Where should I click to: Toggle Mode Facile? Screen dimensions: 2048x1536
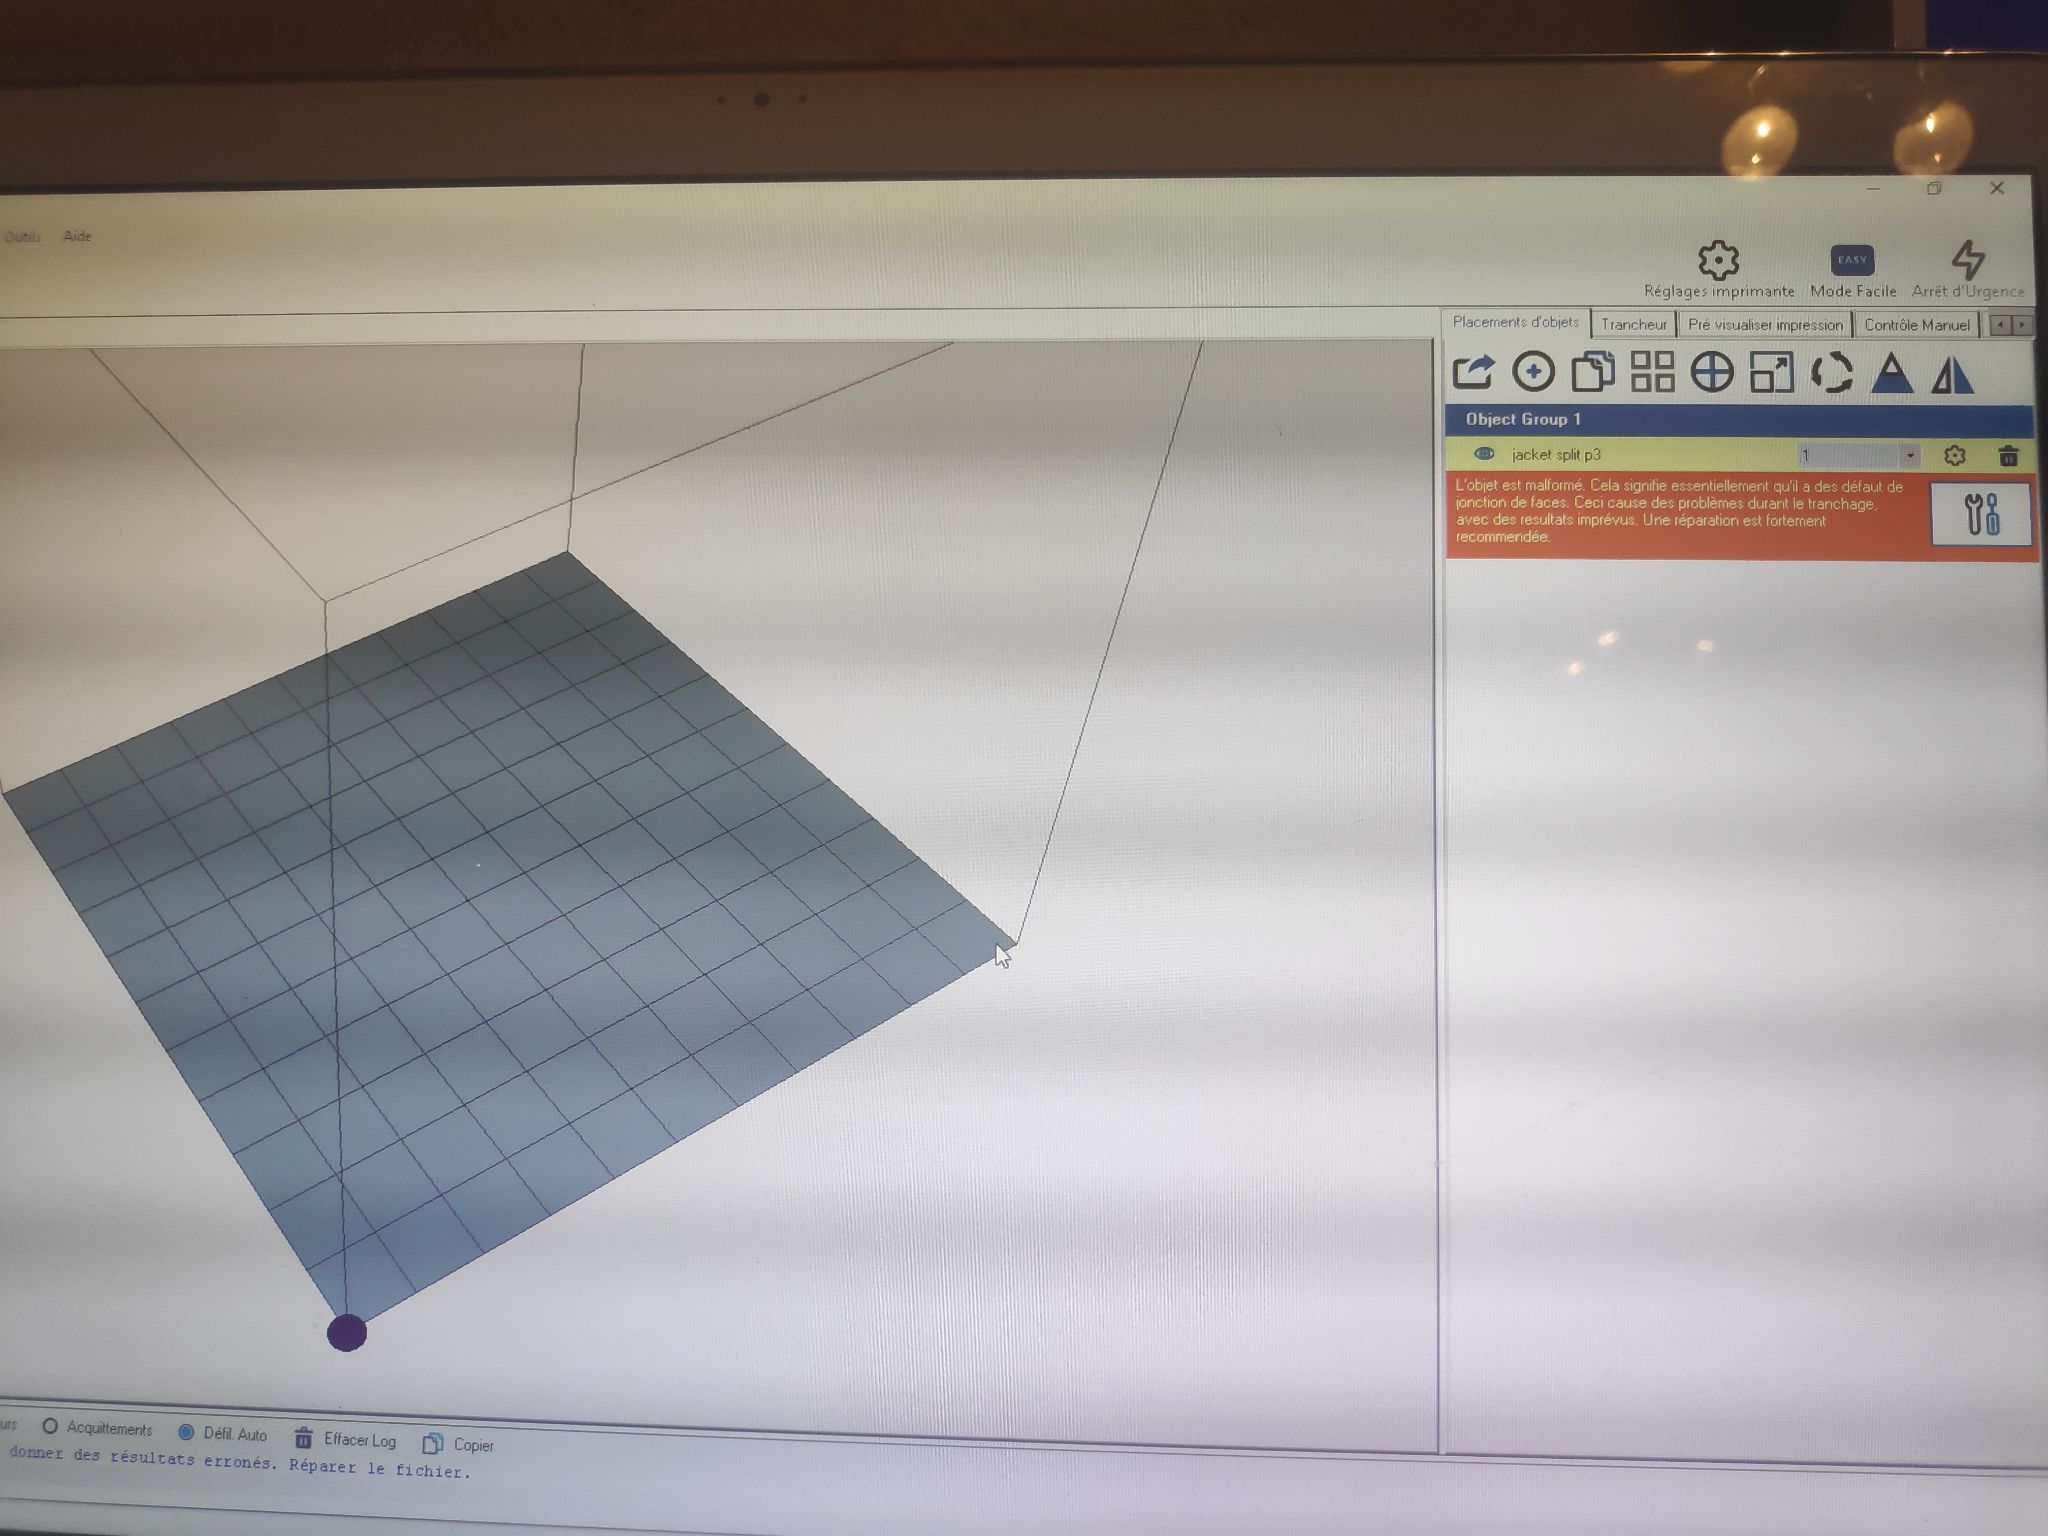pos(1853,272)
